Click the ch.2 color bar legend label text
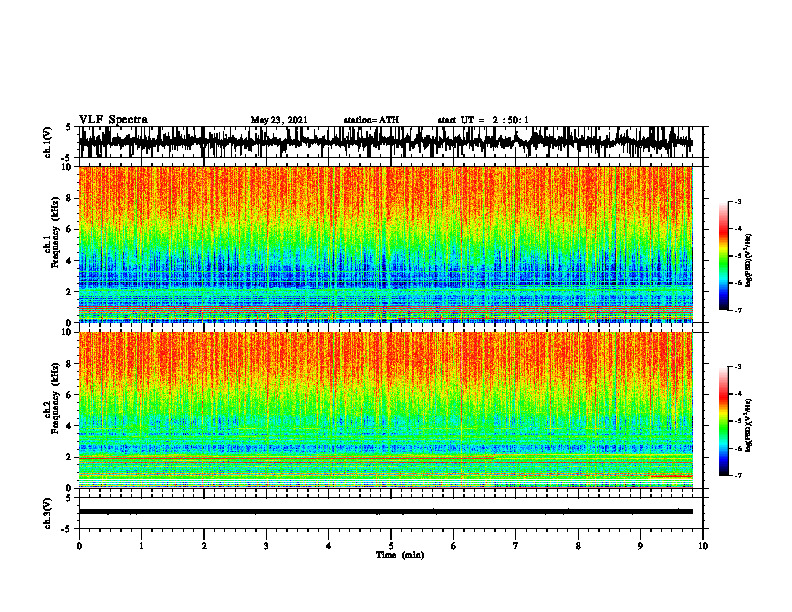The width and height of the screenshot is (792, 612). (x=748, y=425)
